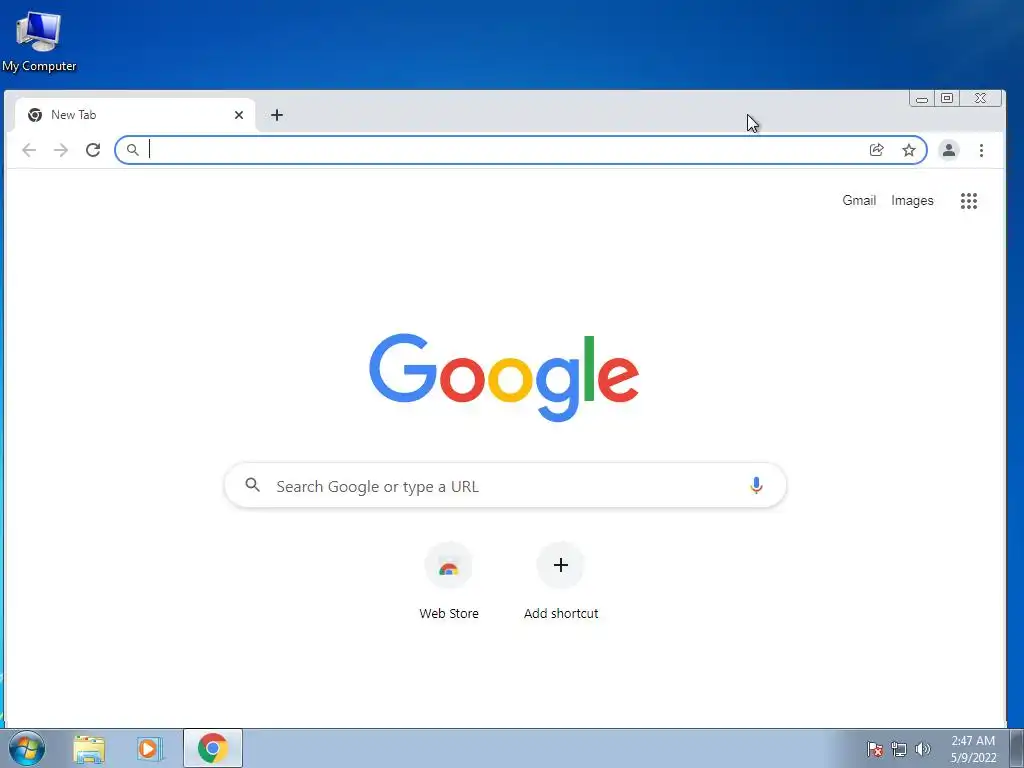
Task: Click the search icon in address bar
Action: [133, 150]
